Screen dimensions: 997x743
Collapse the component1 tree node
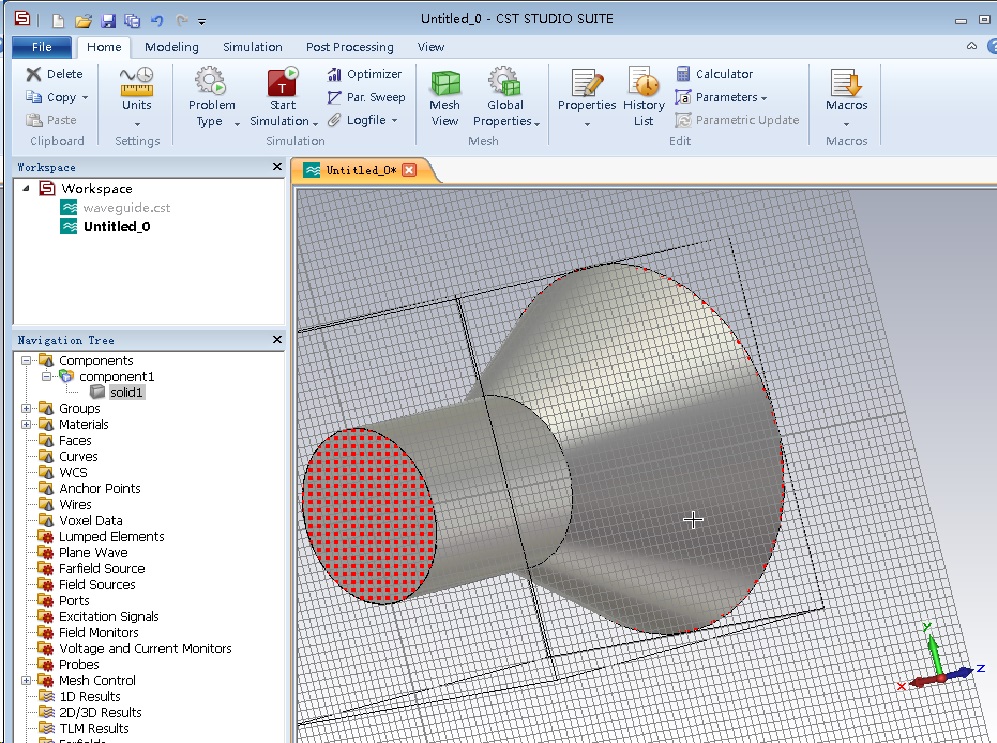(x=46, y=376)
